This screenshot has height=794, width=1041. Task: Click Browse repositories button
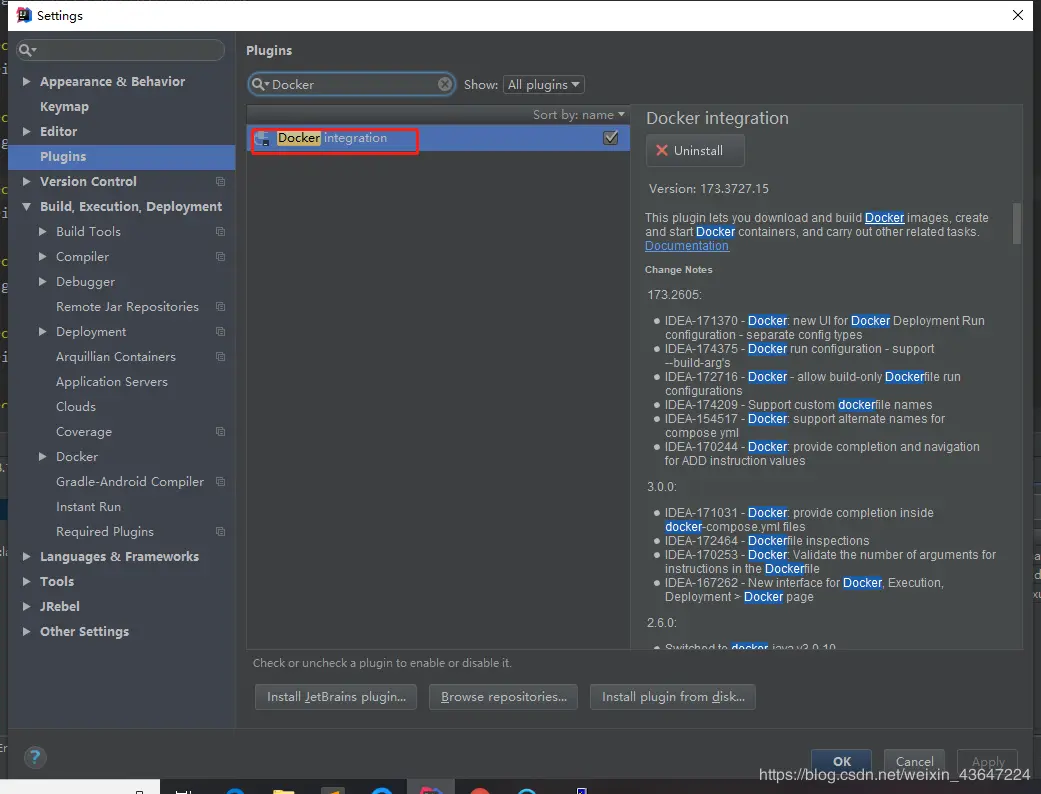point(503,697)
